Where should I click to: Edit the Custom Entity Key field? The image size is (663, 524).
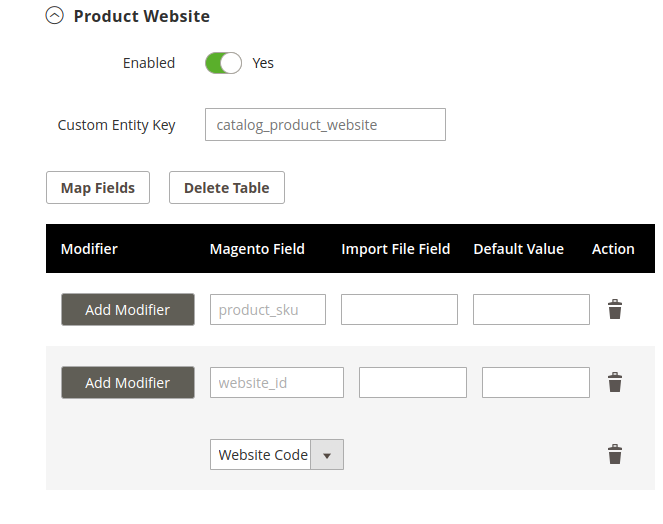pos(325,124)
